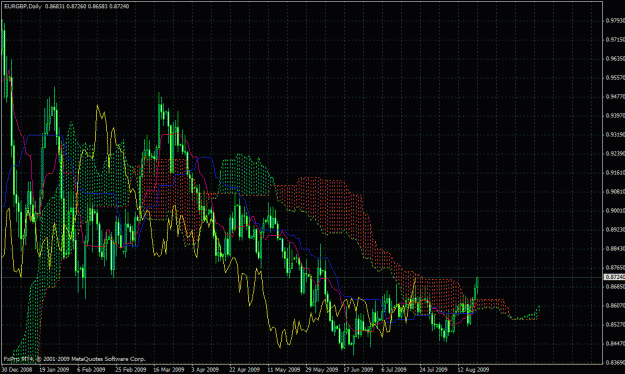
Task: Click the 29 May 2009 date label
Action: tap(322, 370)
